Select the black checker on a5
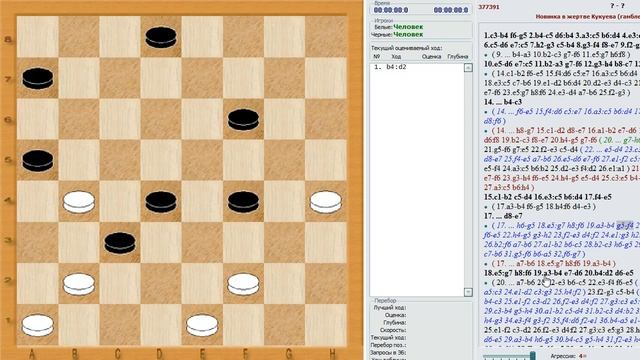Image resolution: width=640 pixels, height=360 pixels. click(38, 160)
